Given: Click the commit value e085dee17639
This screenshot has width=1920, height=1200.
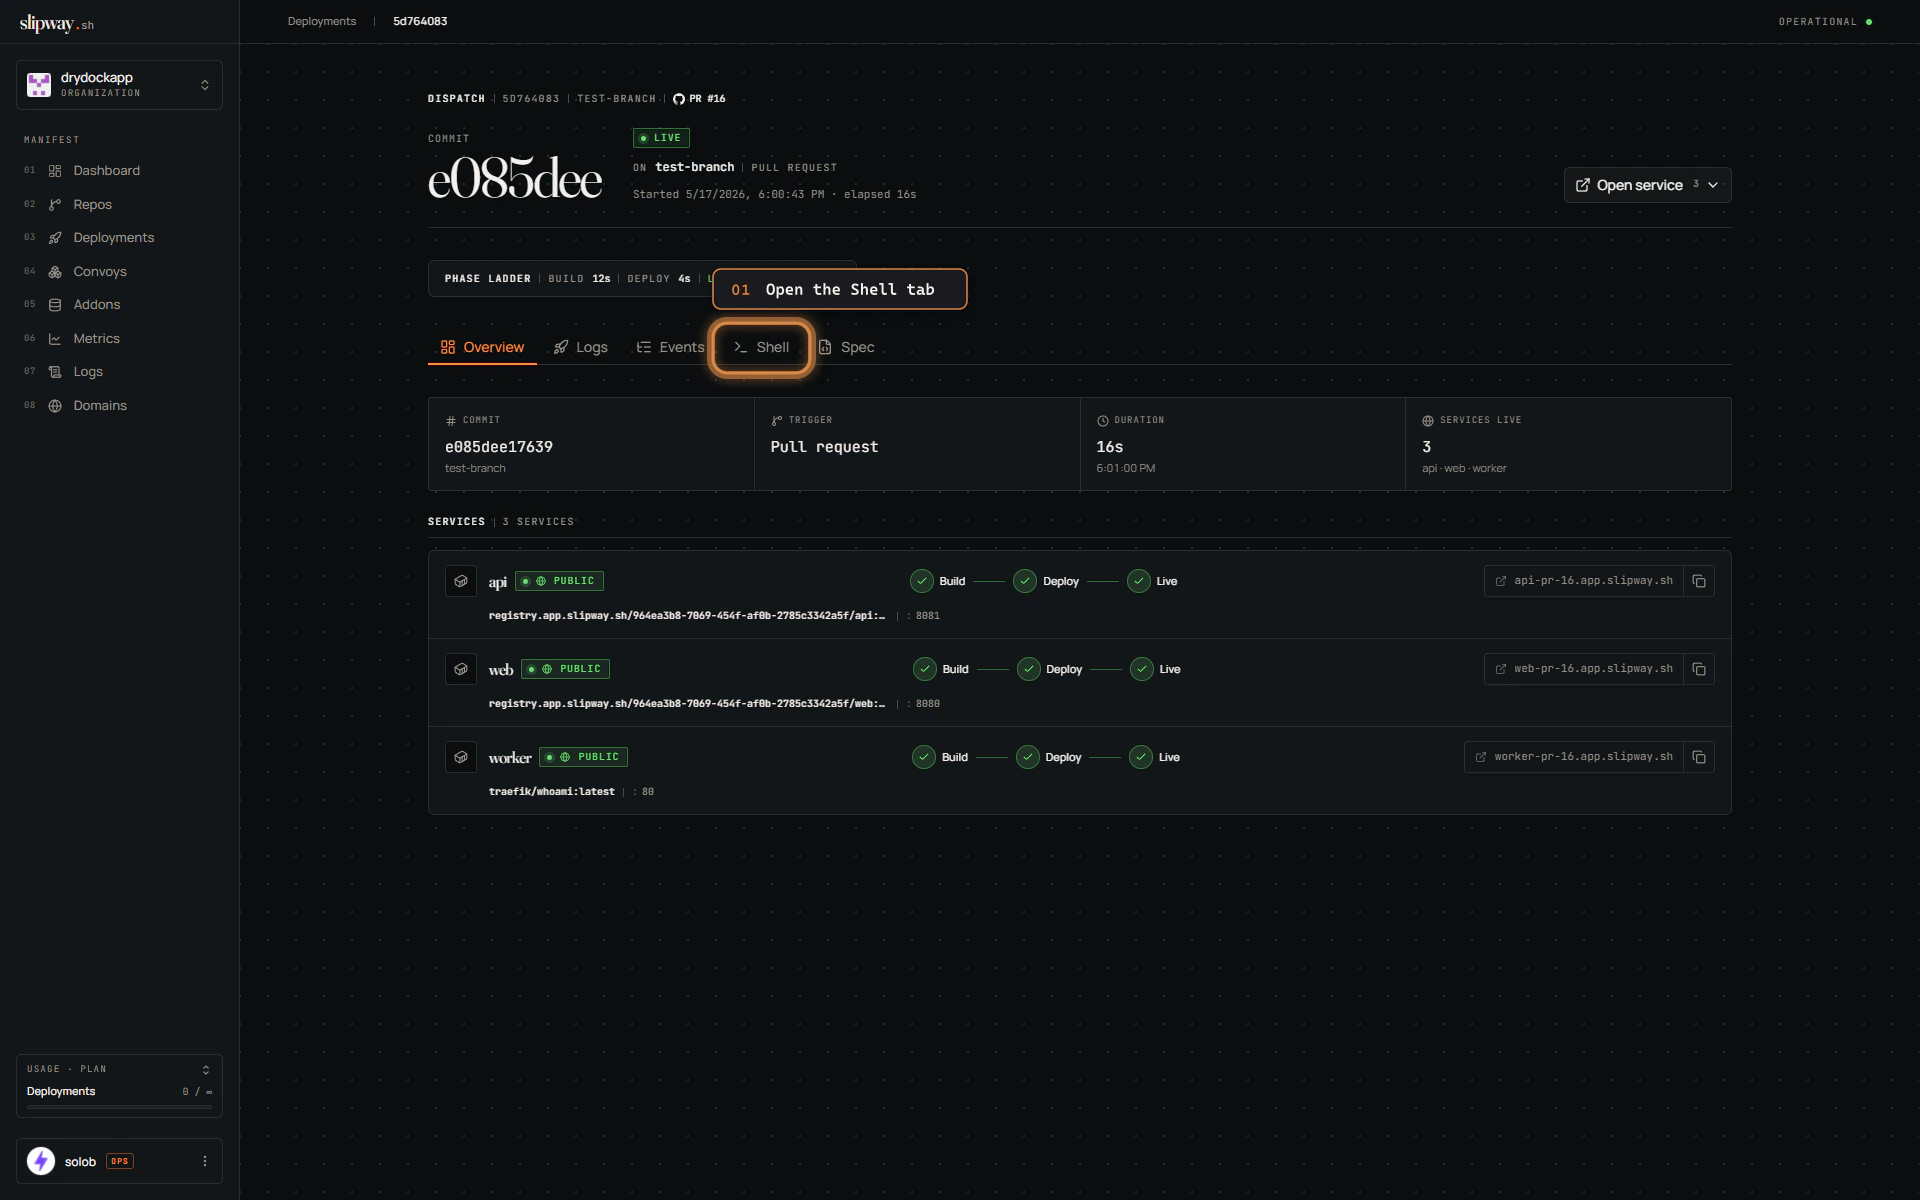Looking at the screenshot, I should click(499, 447).
